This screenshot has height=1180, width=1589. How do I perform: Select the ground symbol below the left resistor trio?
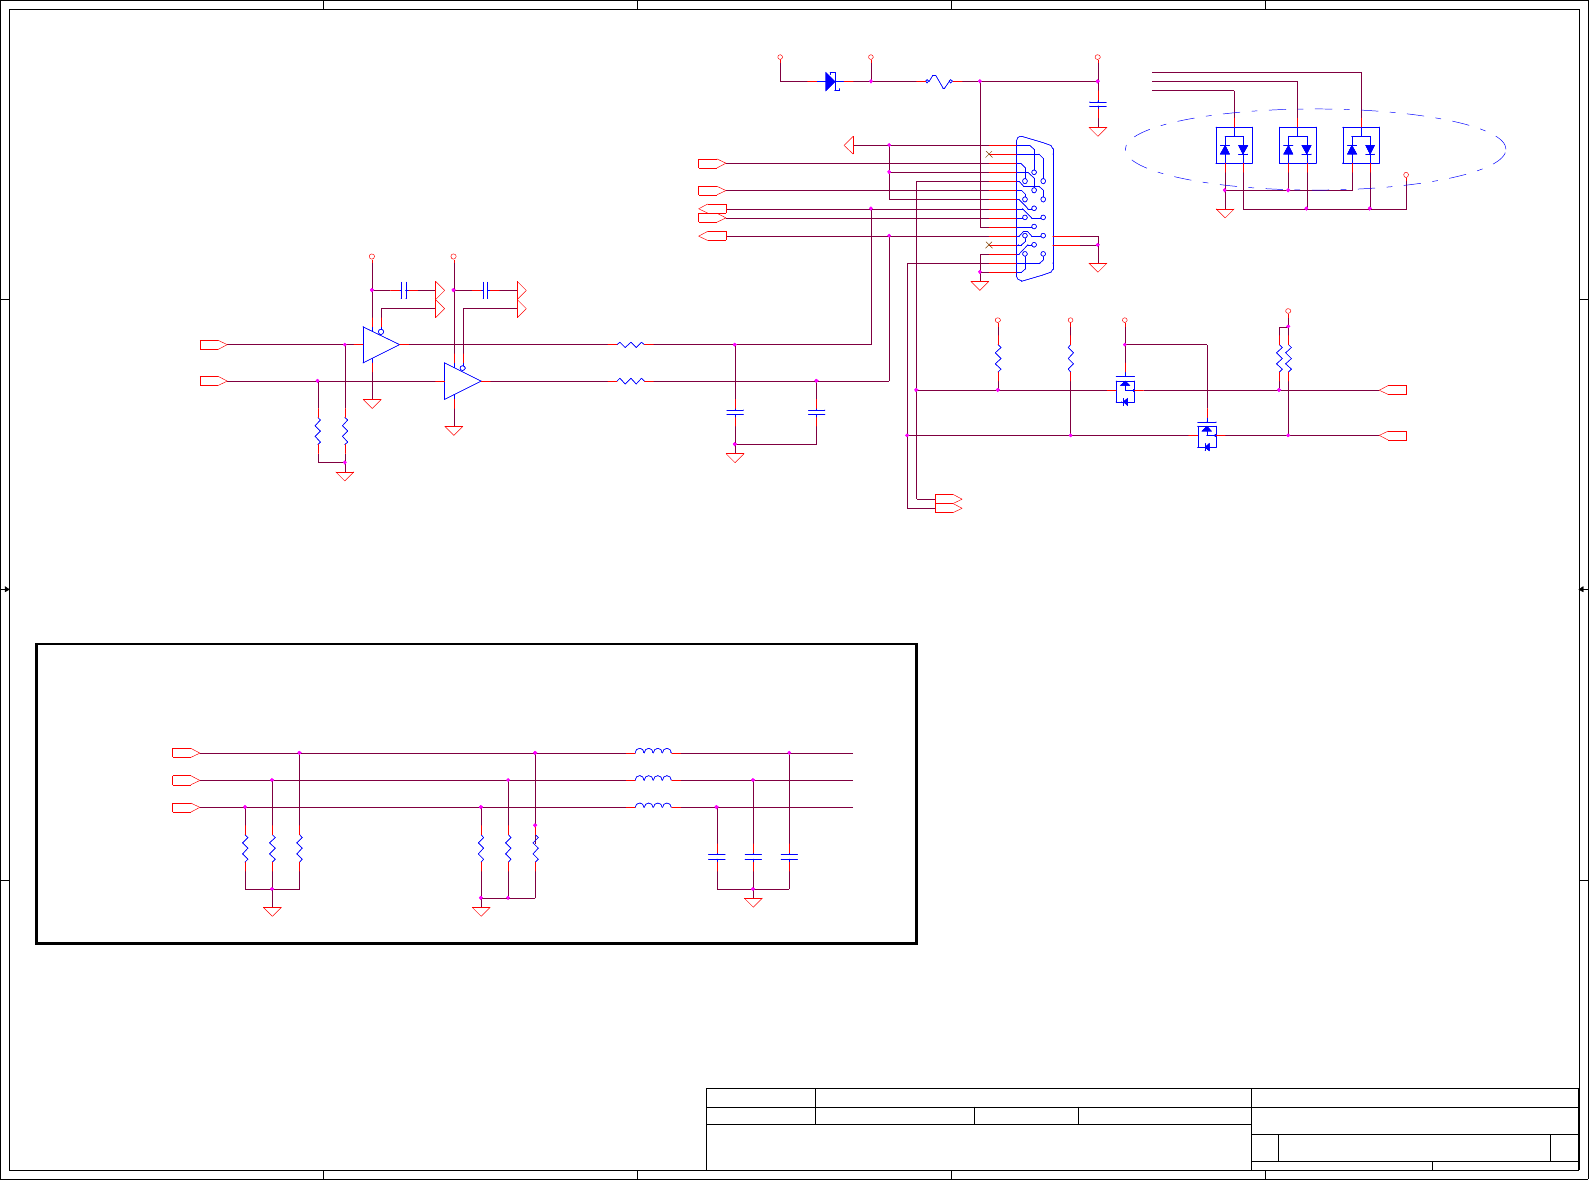point(272,911)
